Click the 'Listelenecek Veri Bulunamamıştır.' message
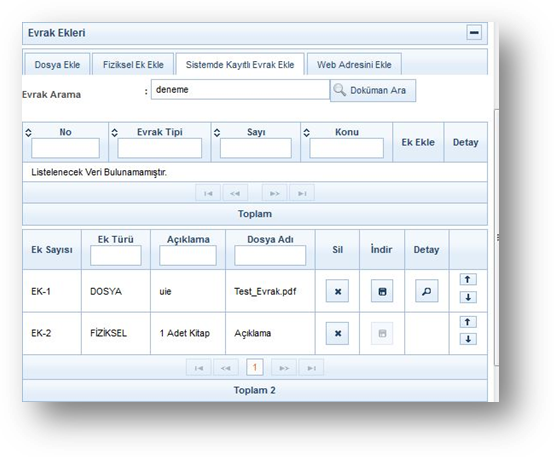Image resolution: width=554 pixels, height=457 pixels. (x=99, y=172)
